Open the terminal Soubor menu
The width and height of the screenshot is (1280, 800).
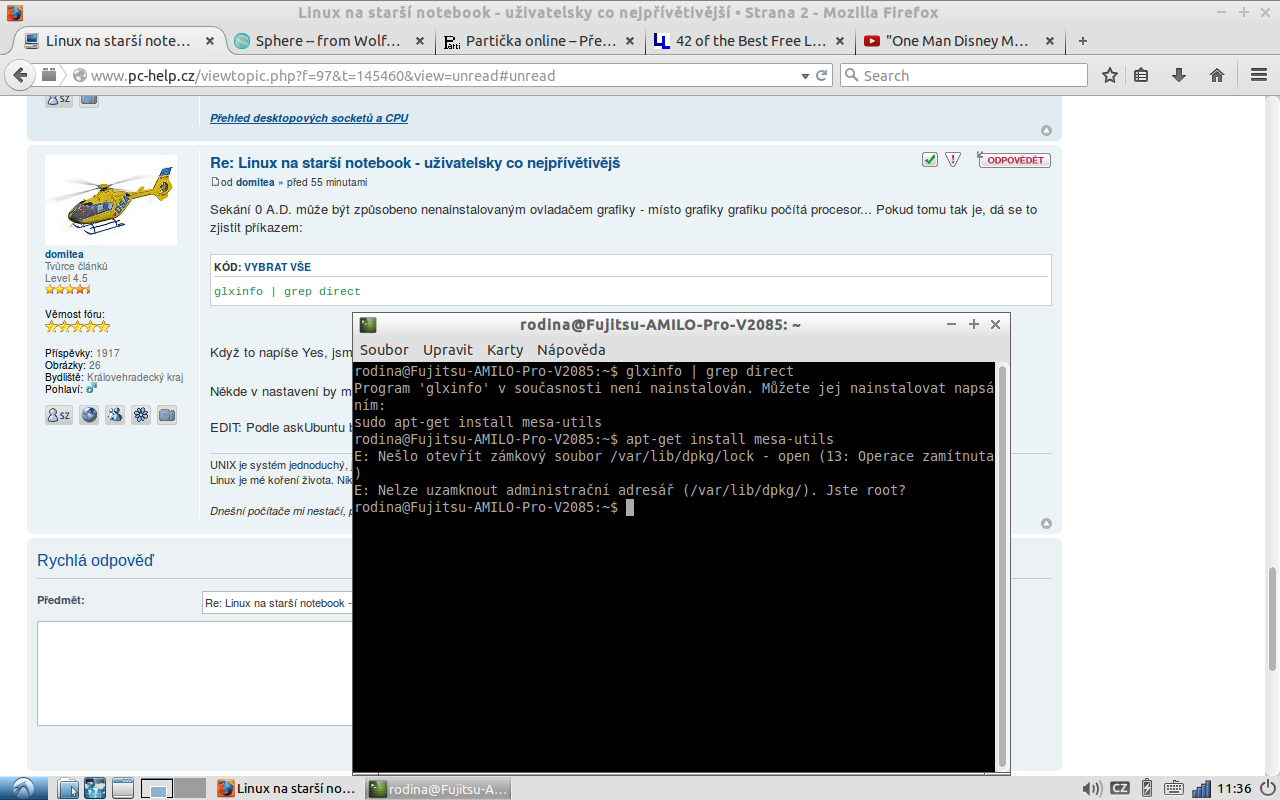(x=384, y=350)
